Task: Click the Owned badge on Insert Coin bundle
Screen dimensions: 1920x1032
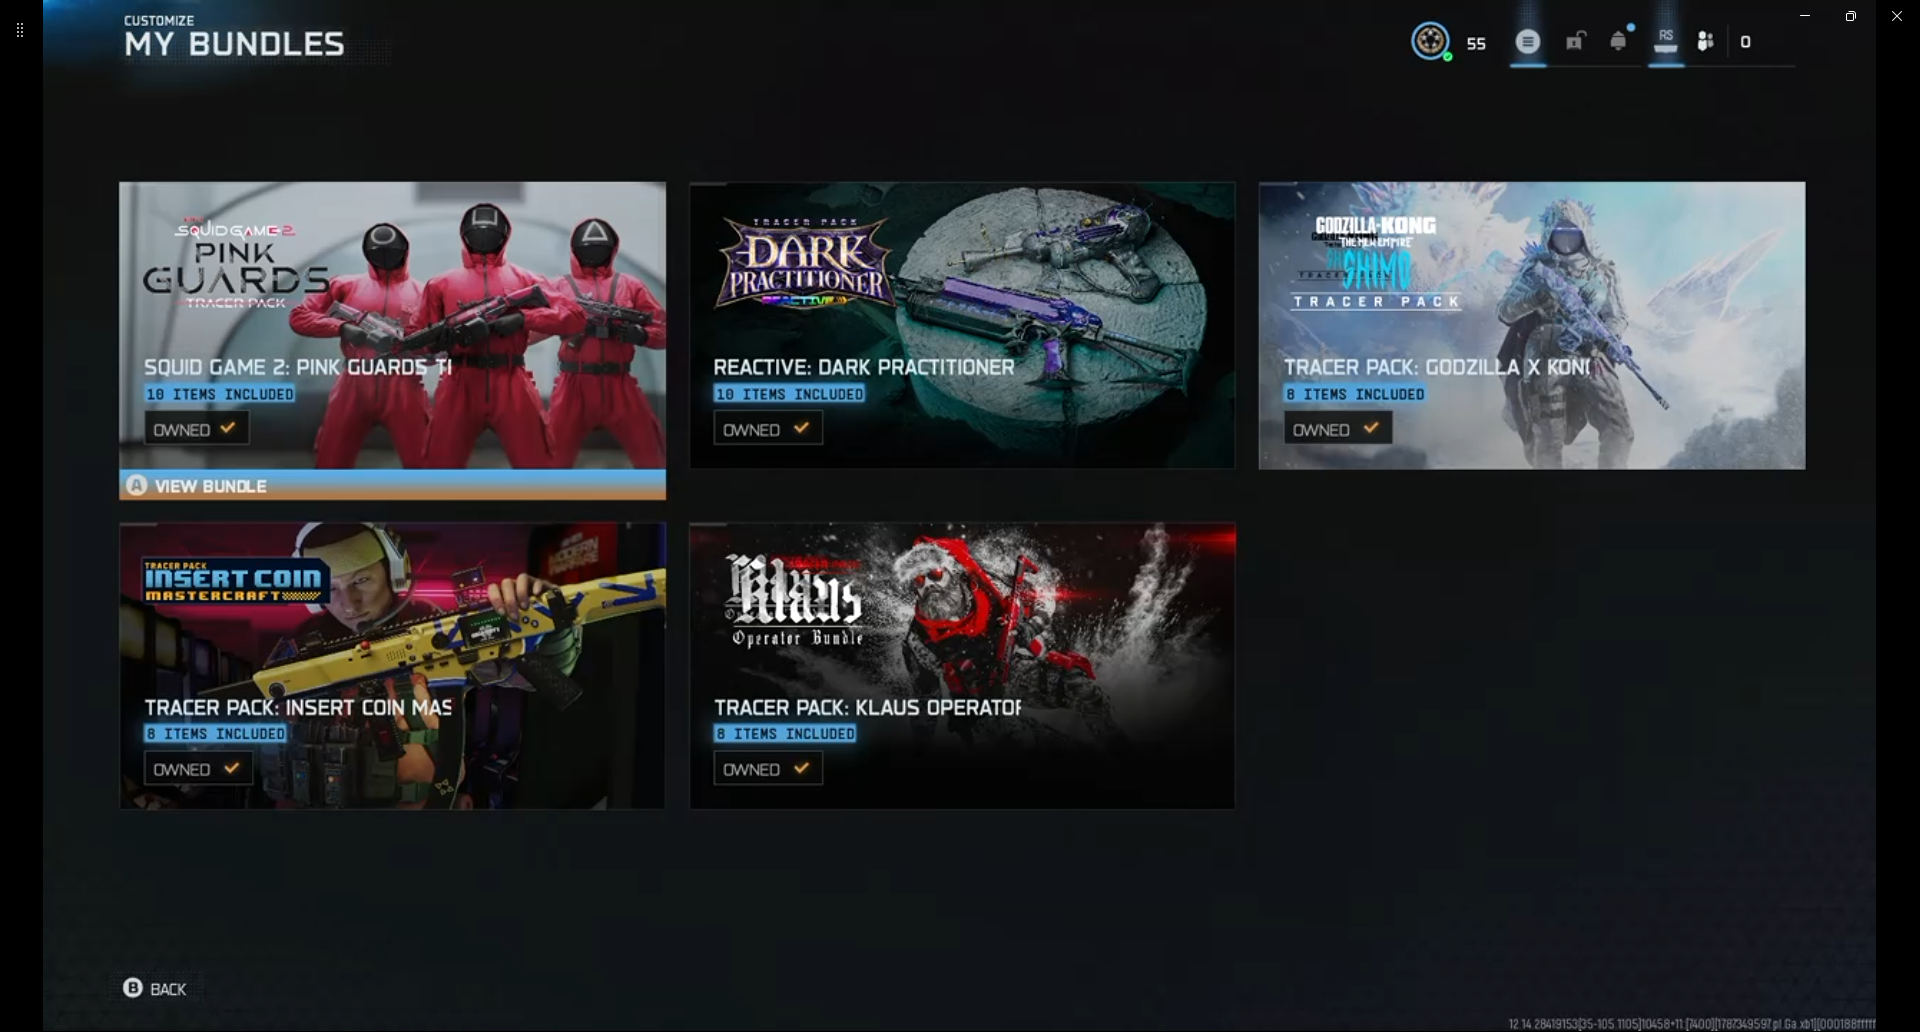Action: (x=198, y=769)
